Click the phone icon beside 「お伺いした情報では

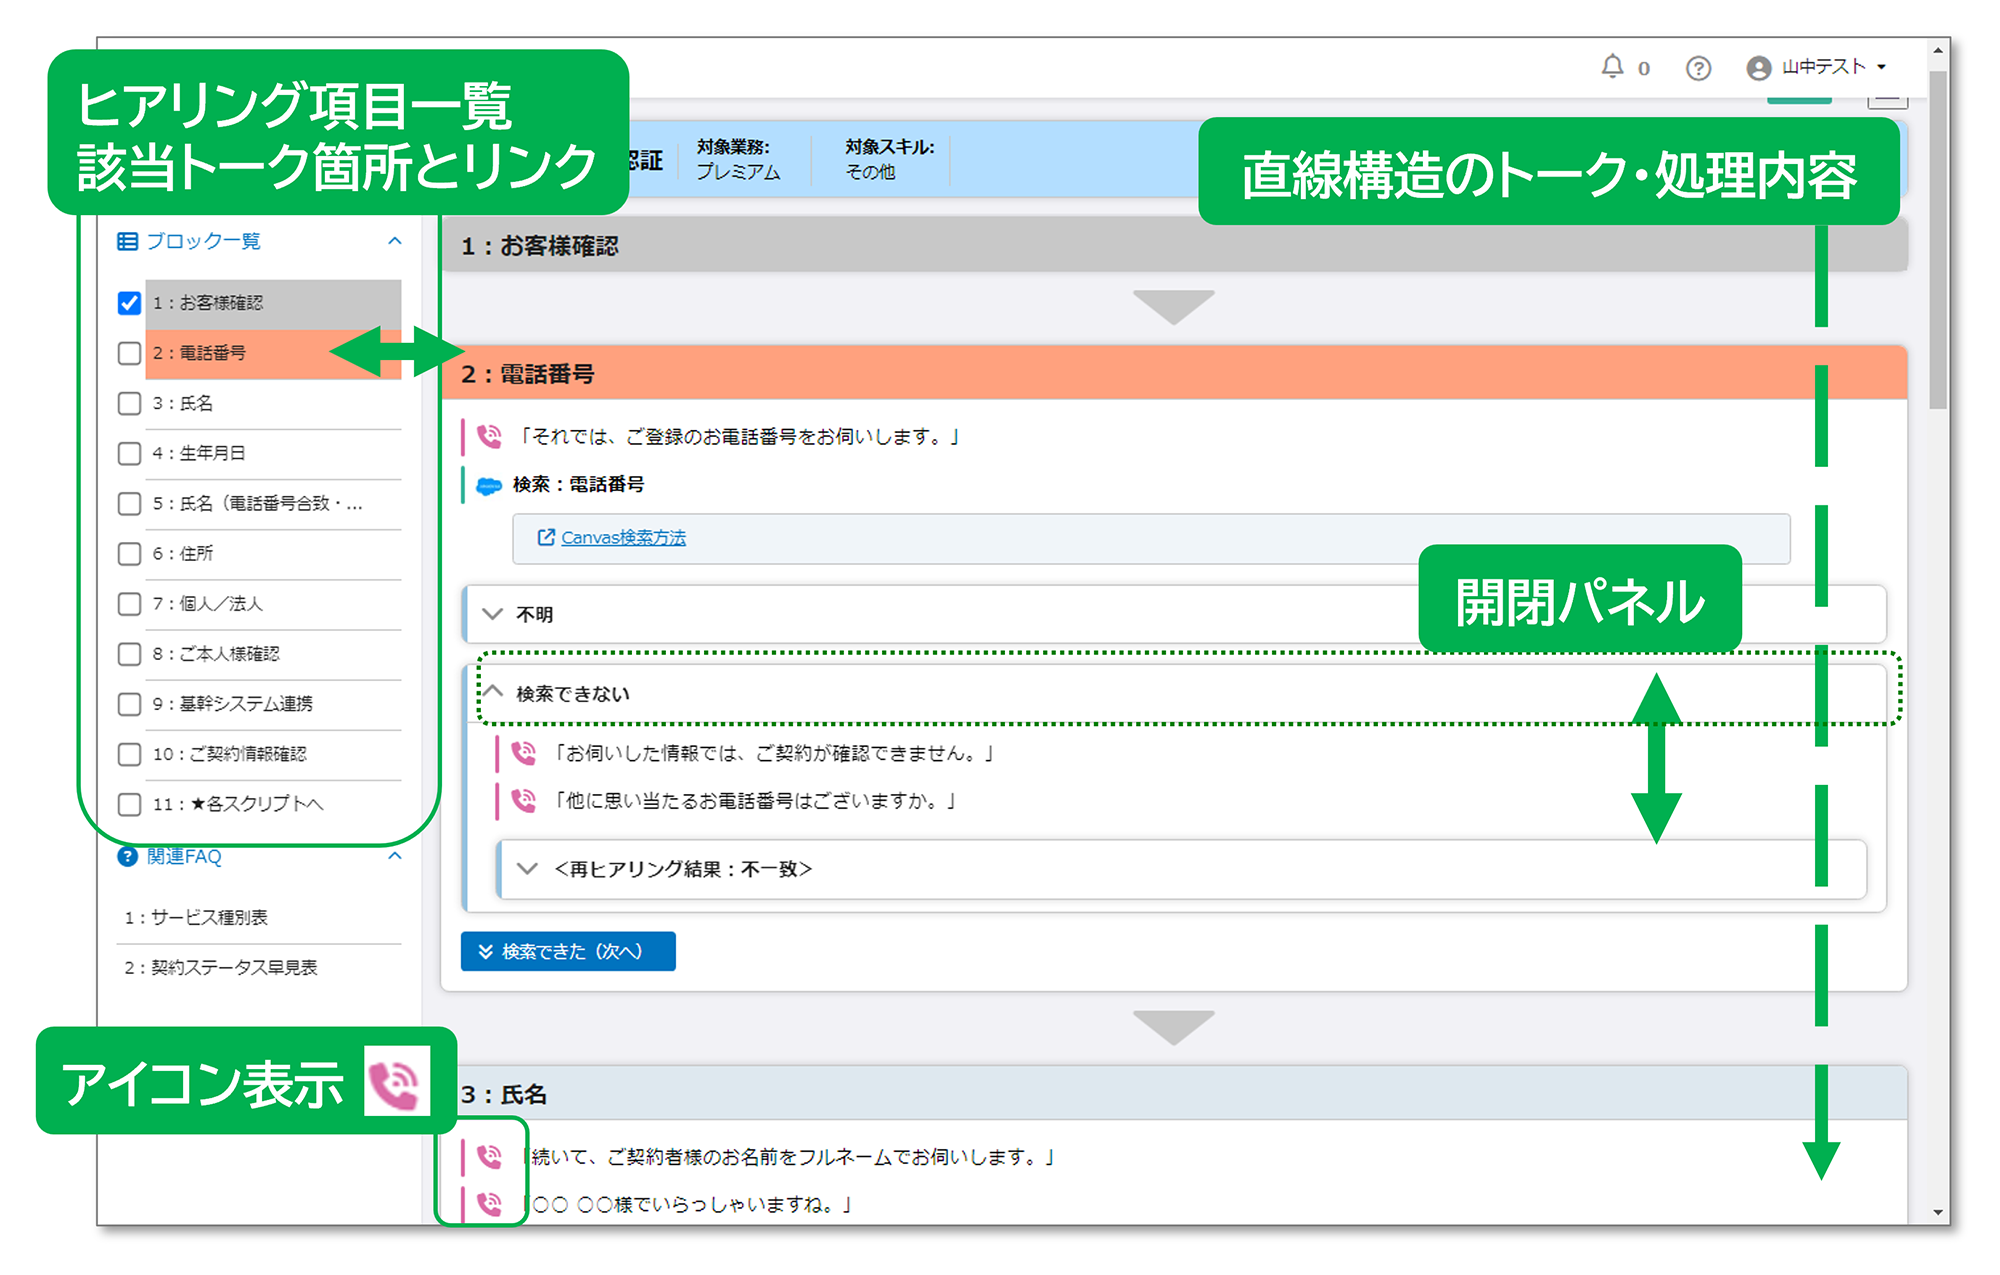pos(523,753)
